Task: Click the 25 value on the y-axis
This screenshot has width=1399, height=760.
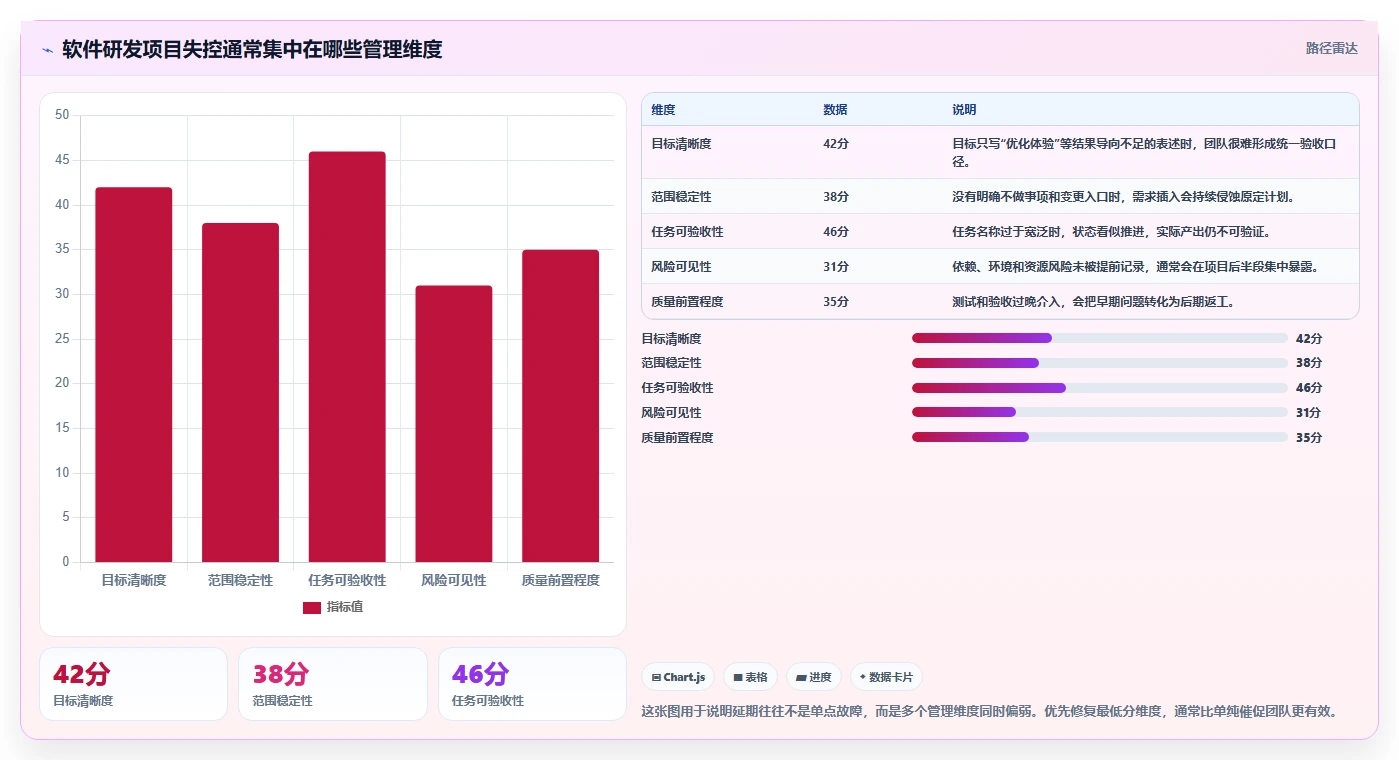Action: [x=62, y=339]
